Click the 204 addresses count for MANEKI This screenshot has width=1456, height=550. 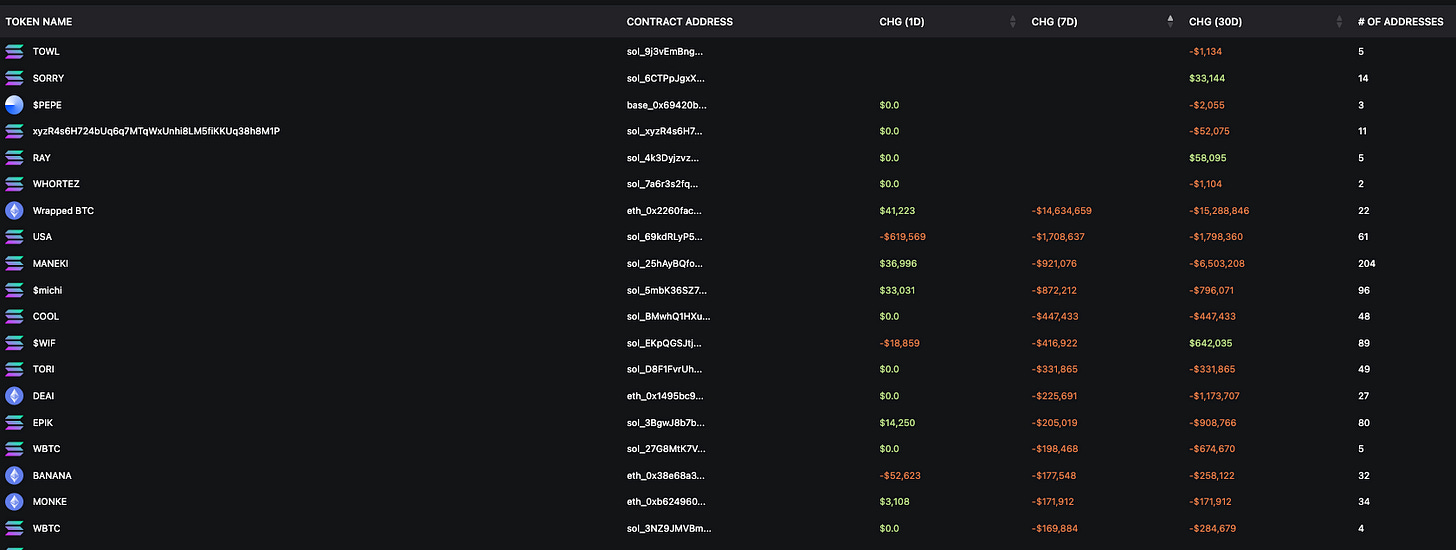pos(1367,264)
